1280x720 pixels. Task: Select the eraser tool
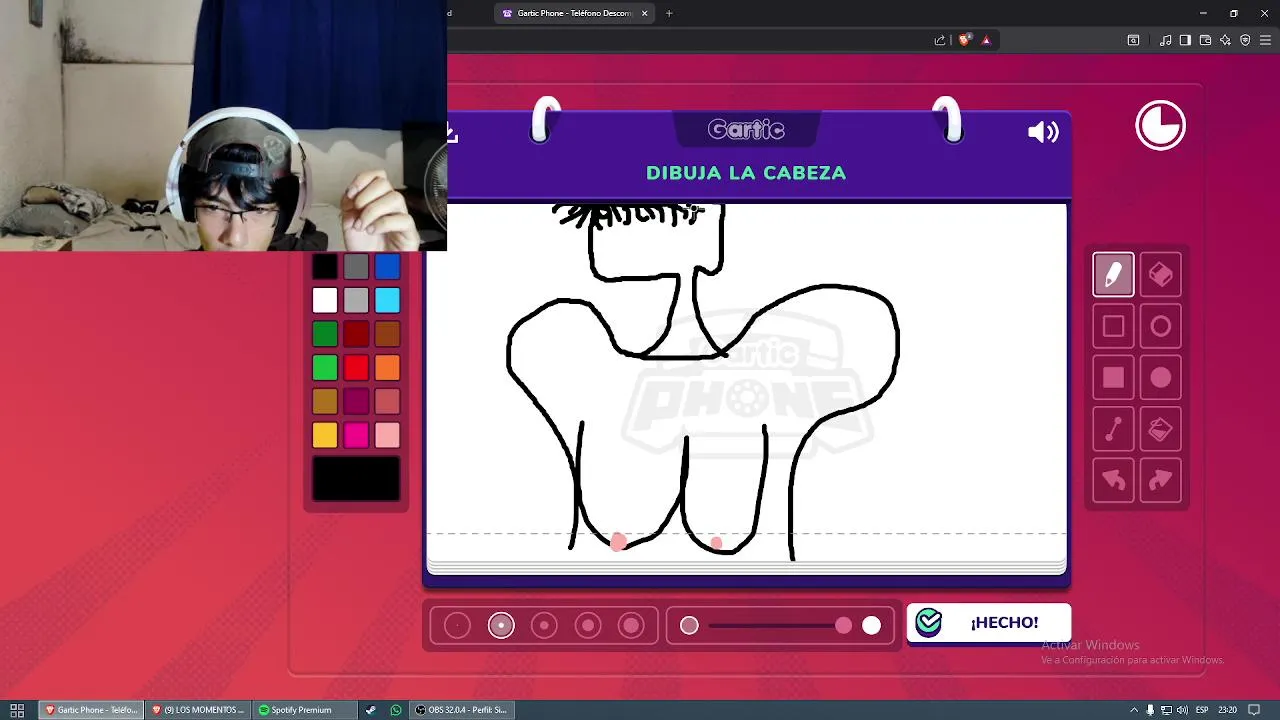tap(1161, 275)
